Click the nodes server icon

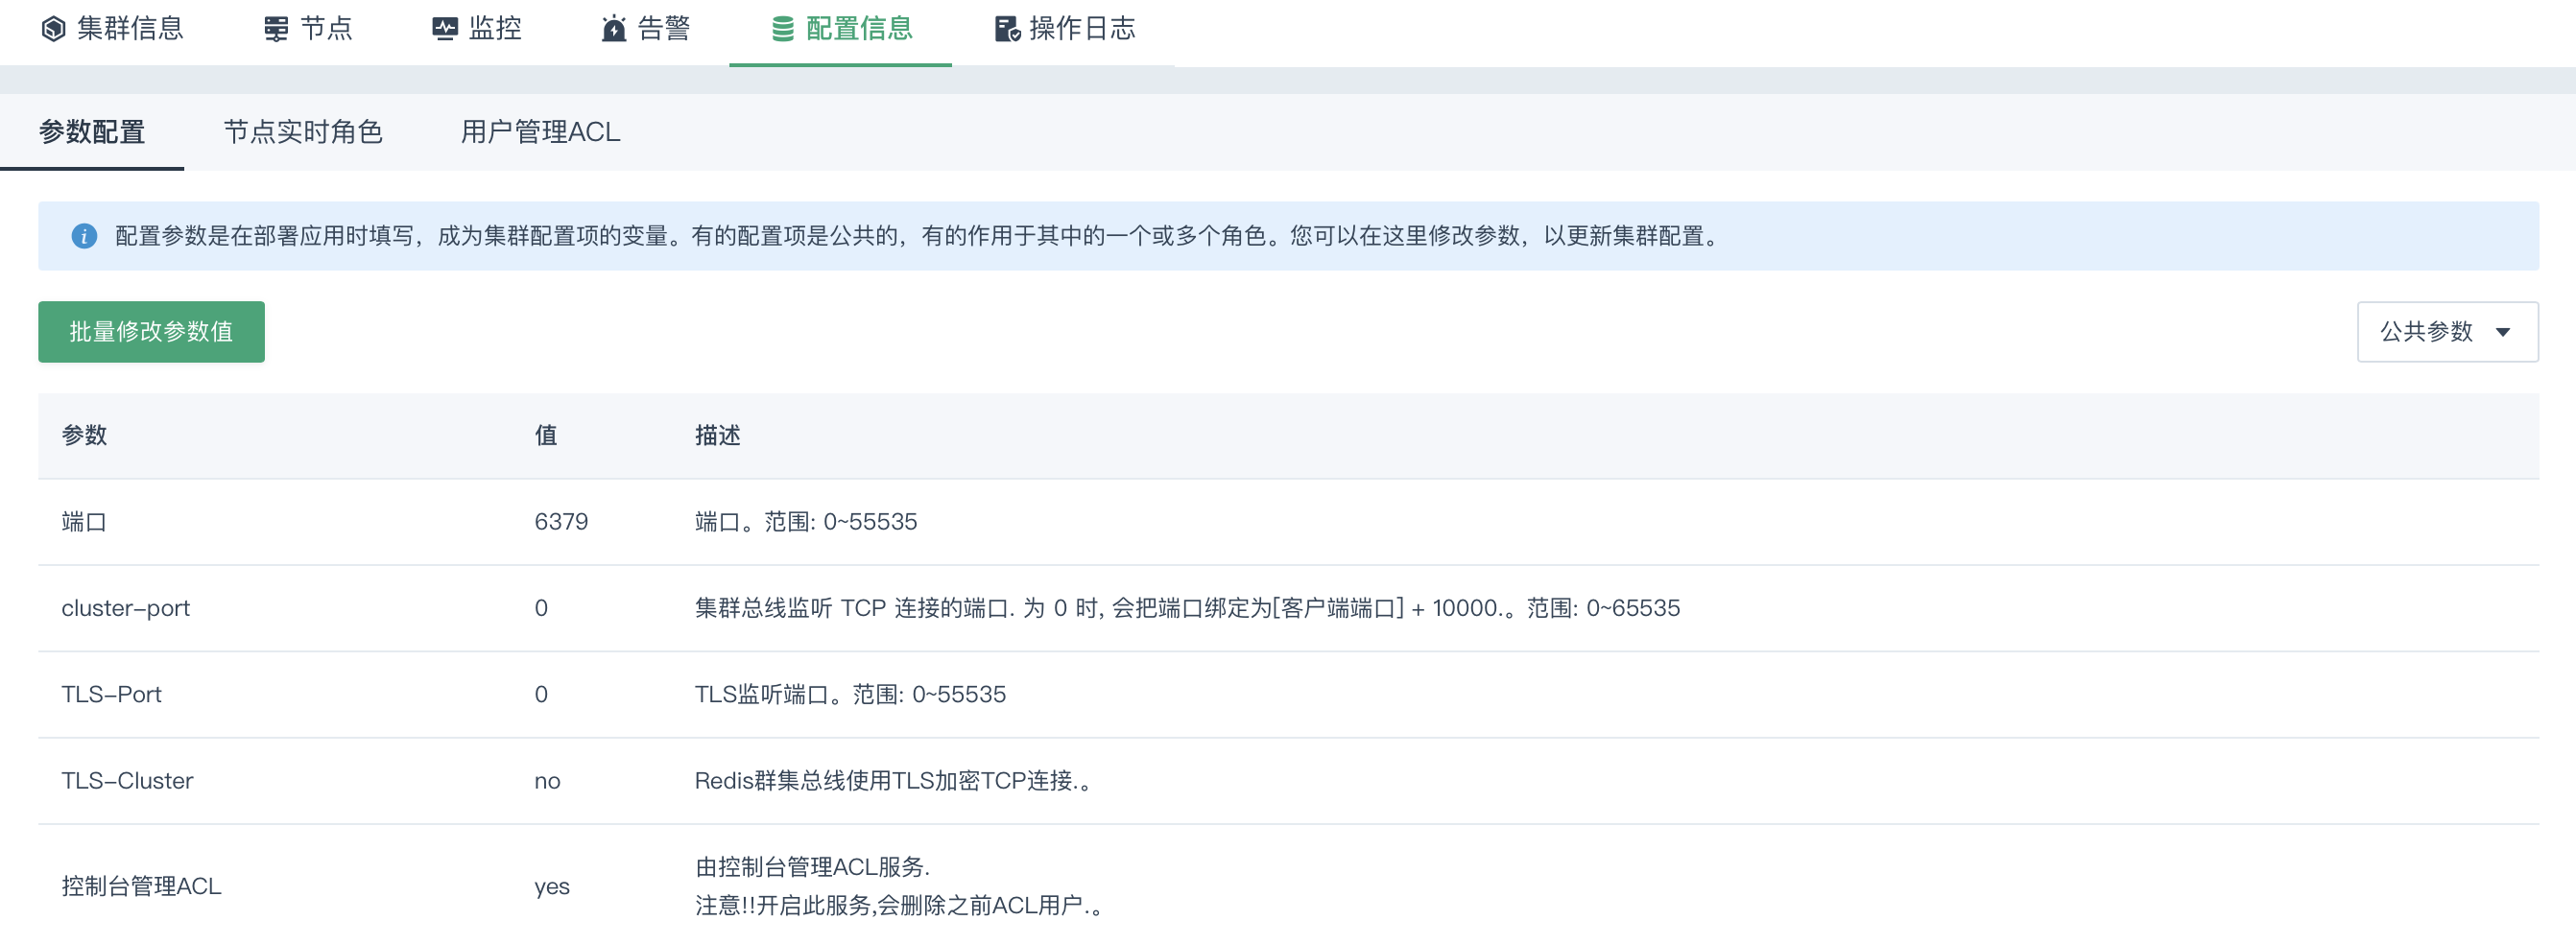click(x=276, y=29)
